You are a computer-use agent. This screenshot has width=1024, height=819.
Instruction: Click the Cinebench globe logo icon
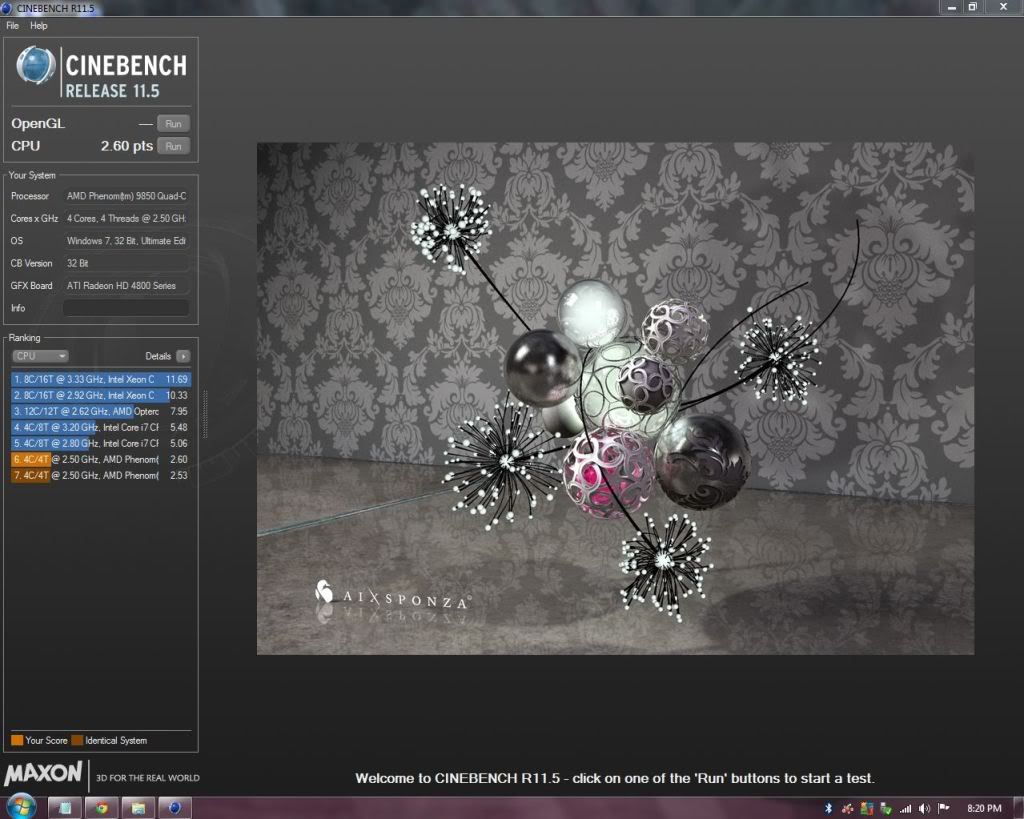35,65
